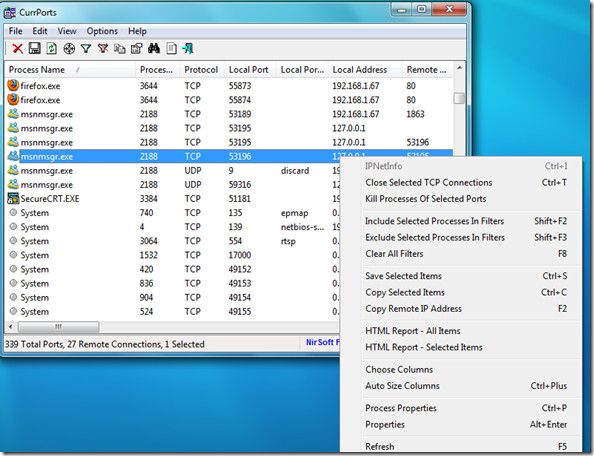Click the vertical scrollbar thumb
This screenshot has height=456, width=594.
click(x=460, y=98)
